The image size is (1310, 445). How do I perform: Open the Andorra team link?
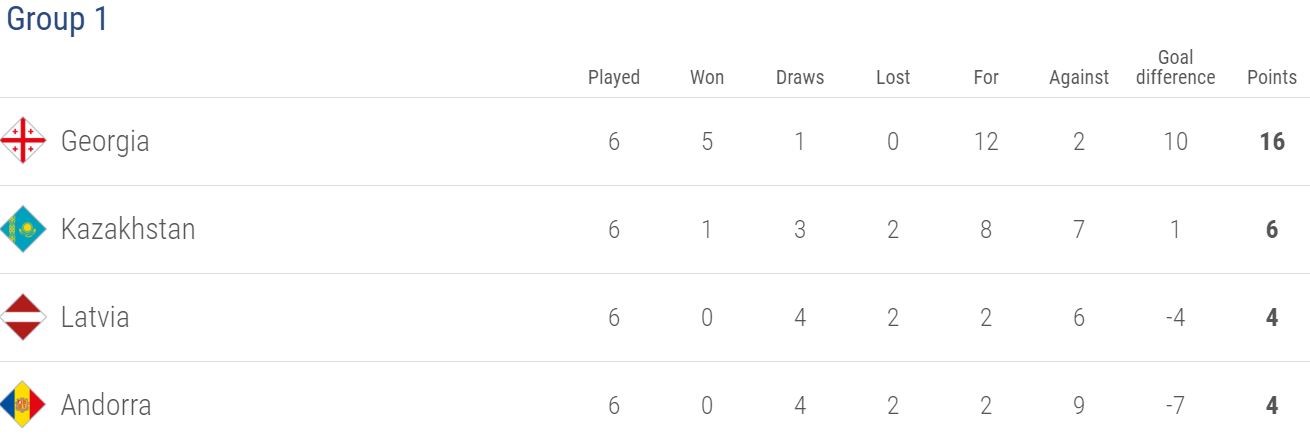(106, 405)
